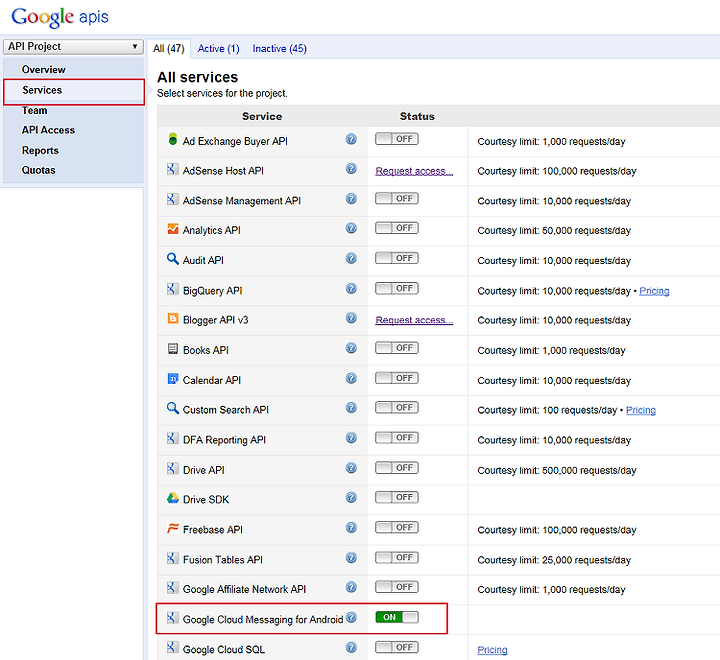
Task: Open help for Ad Exchange Buyer API
Action: point(351,139)
